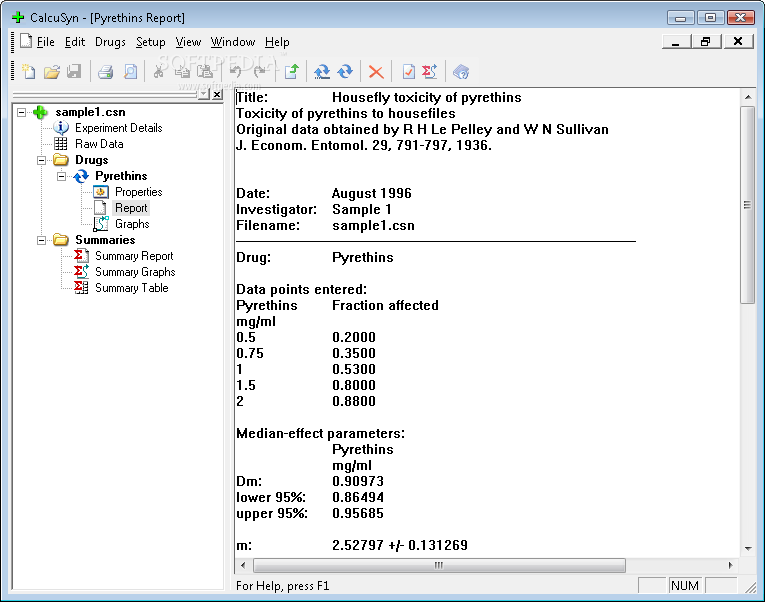Open the File menu
765x602 pixels.
click(45, 42)
